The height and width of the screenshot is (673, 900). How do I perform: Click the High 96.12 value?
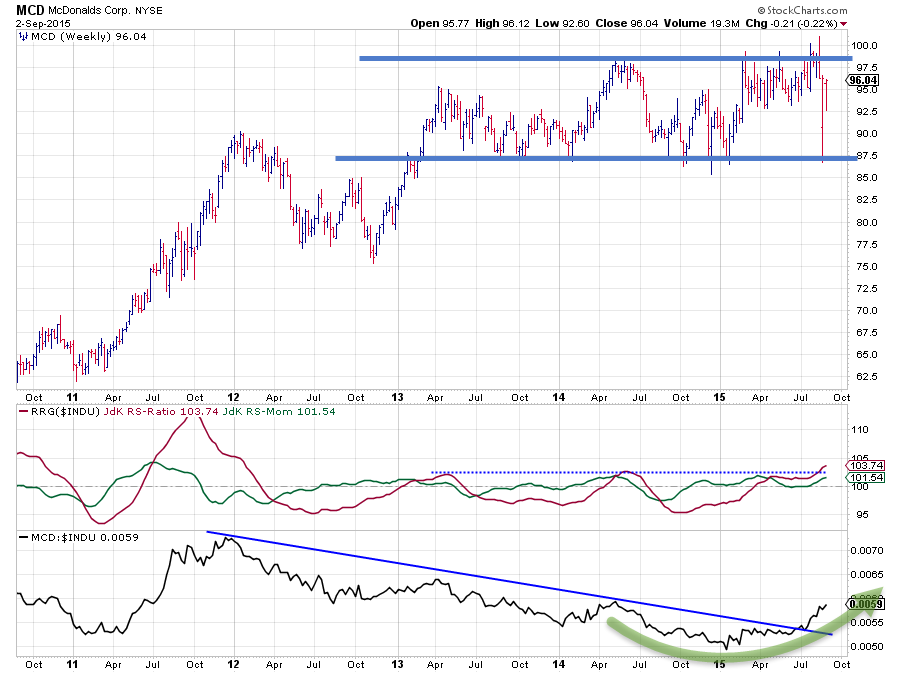[502, 24]
